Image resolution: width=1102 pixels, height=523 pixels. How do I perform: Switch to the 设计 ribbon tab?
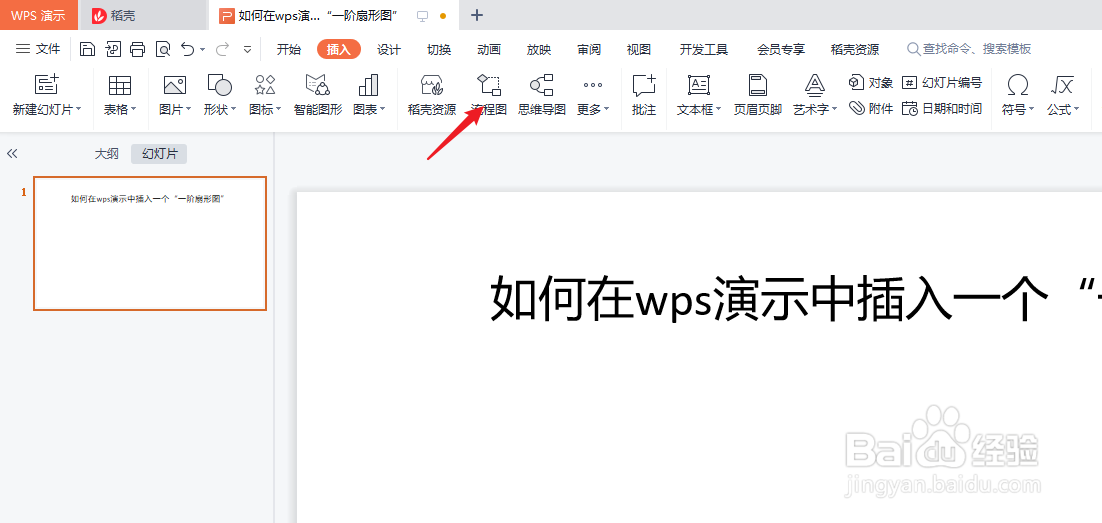[389, 49]
